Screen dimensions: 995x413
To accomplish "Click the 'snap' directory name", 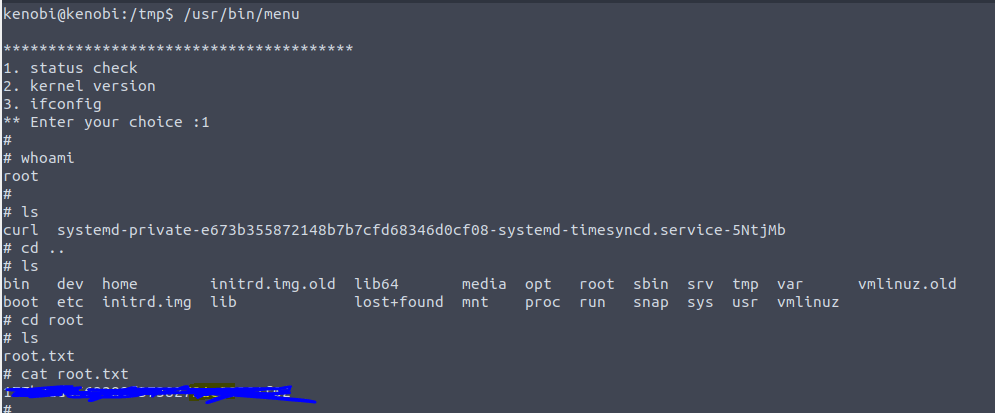I will (x=651, y=302).
